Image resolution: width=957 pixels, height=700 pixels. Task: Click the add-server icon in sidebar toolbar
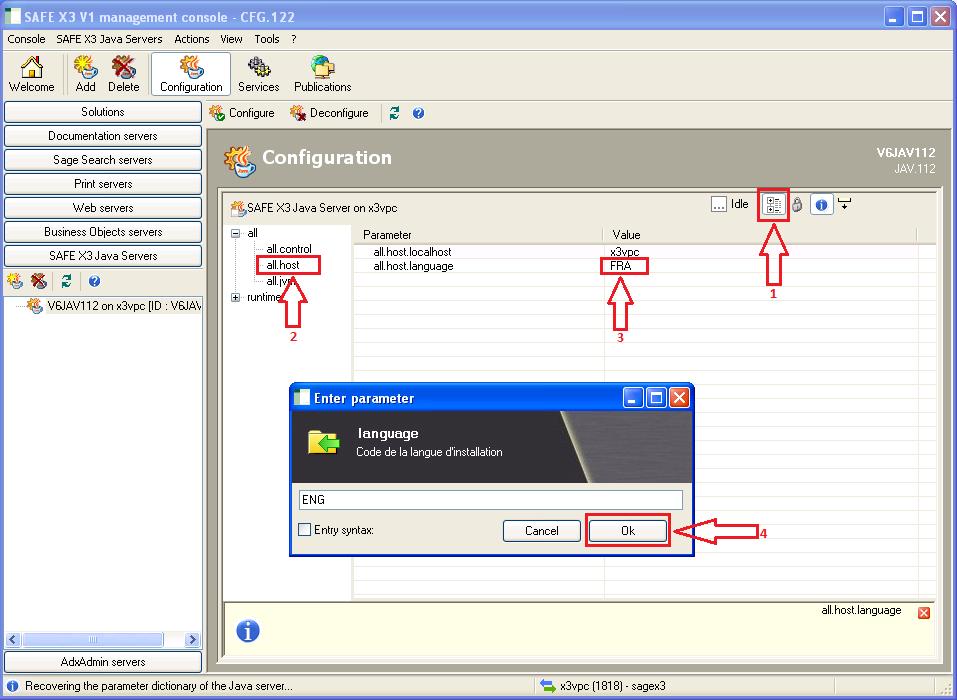(15, 281)
